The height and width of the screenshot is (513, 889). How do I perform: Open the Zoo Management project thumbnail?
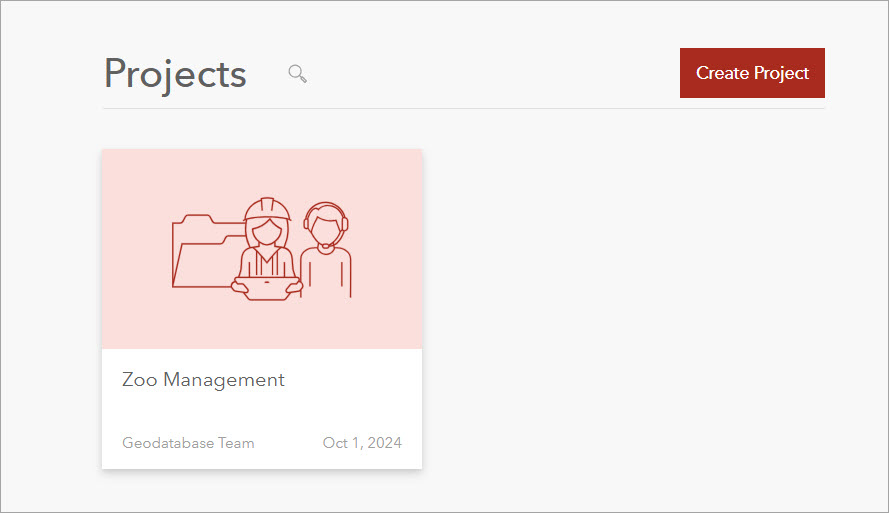click(262, 249)
